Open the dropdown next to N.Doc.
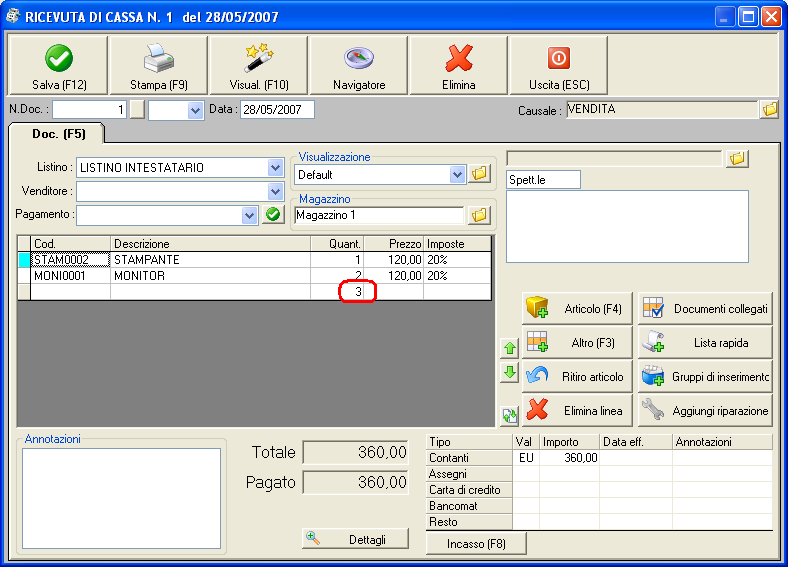The image size is (788, 567). point(195,110)
